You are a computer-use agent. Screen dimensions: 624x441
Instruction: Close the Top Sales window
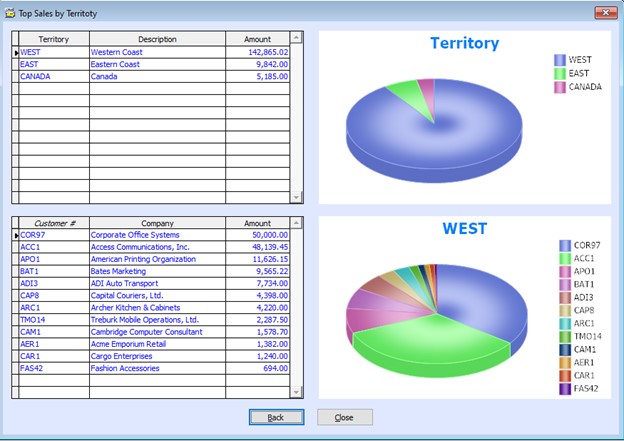point(603,12)
